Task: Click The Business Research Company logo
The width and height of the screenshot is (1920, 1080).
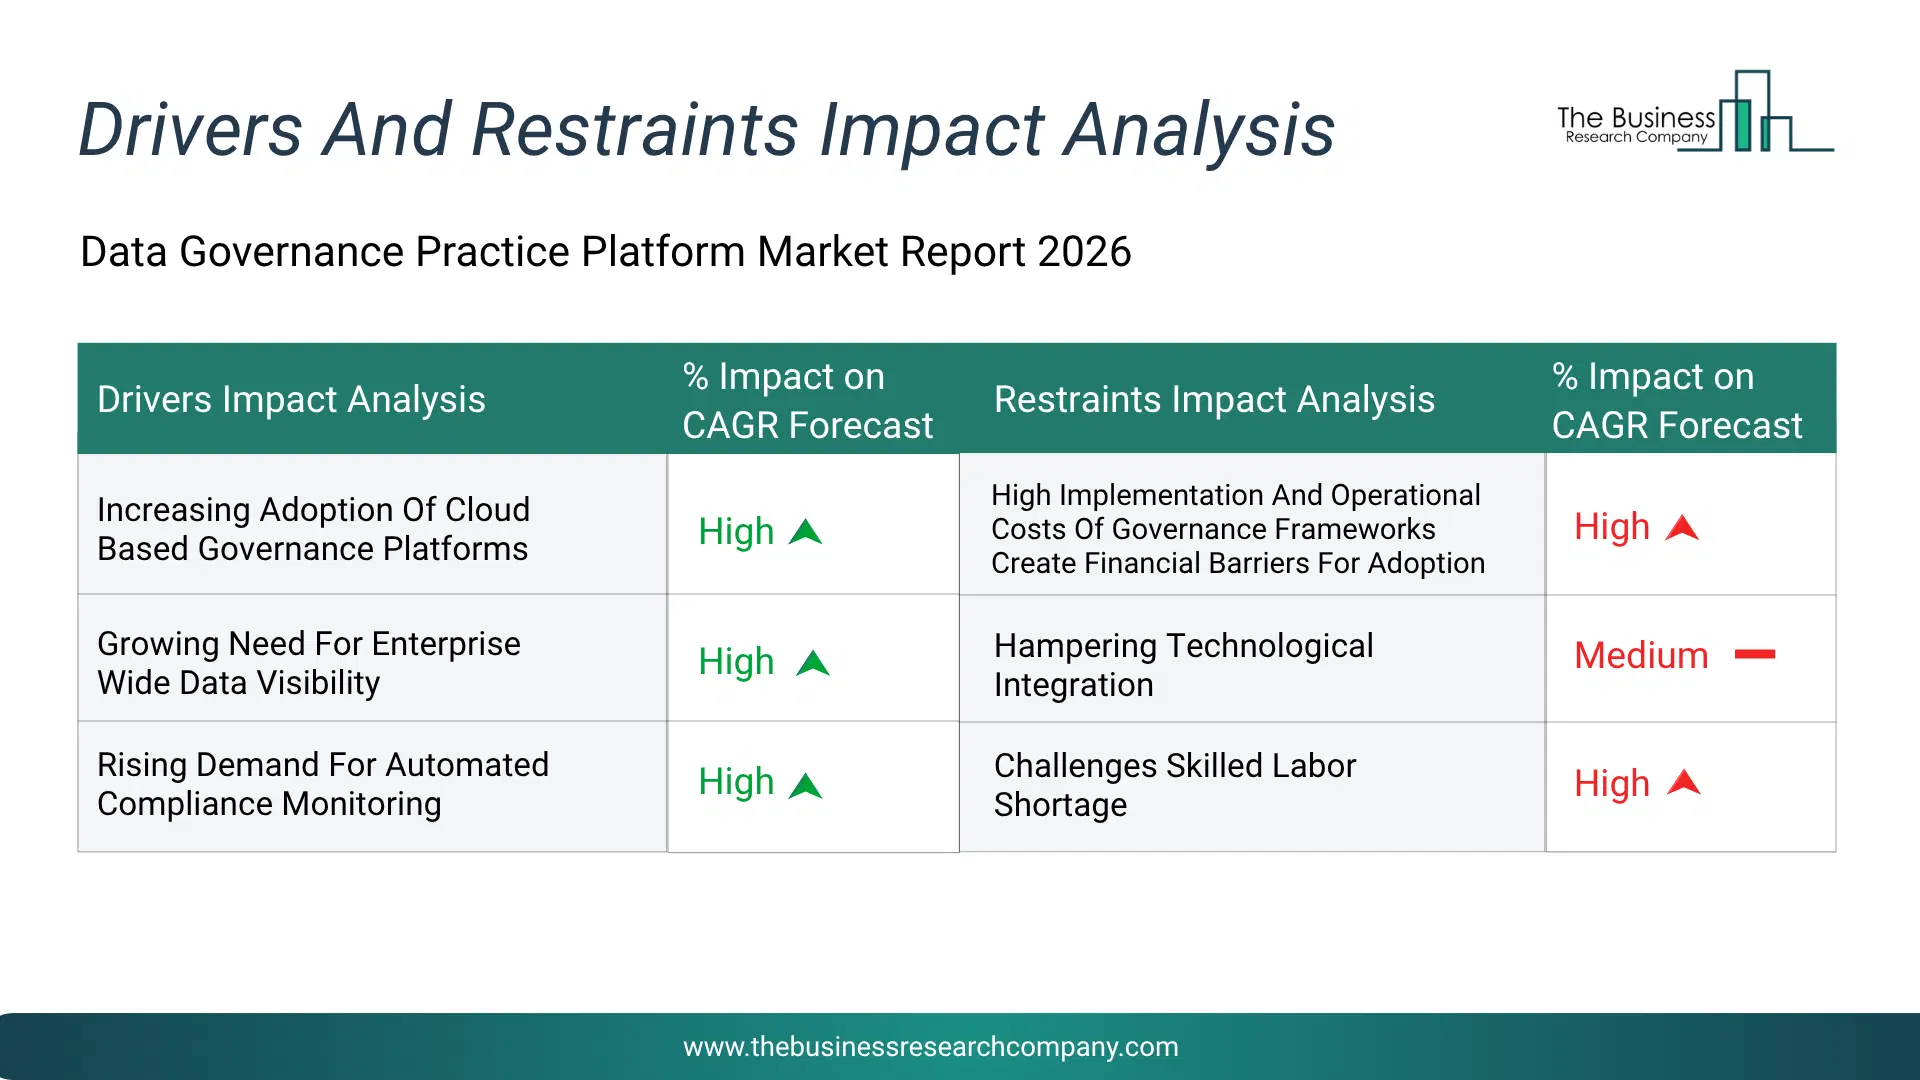Action: 1695,111
